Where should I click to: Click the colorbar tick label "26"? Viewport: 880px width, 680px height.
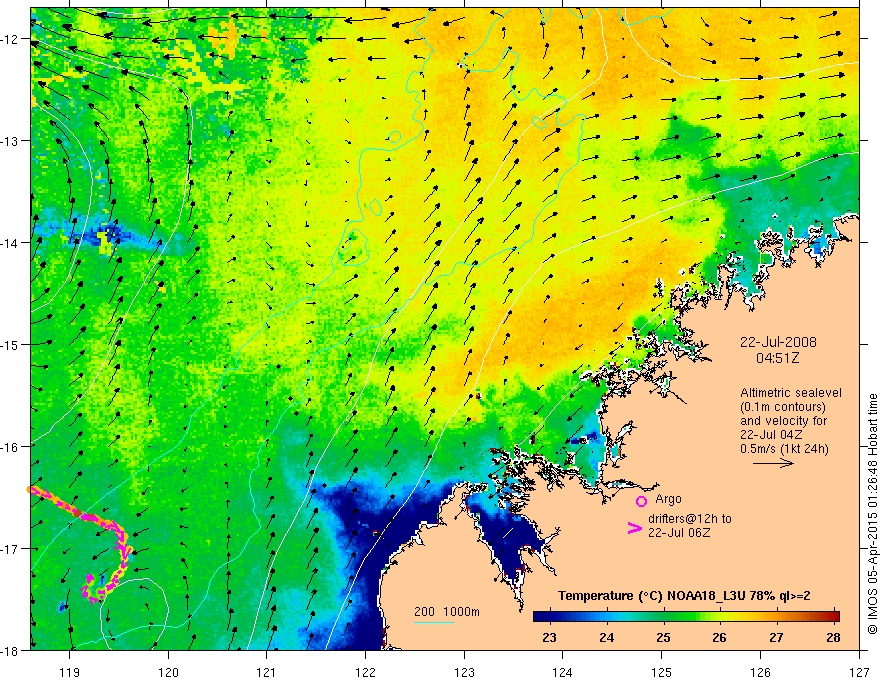(x=719, y=637)
